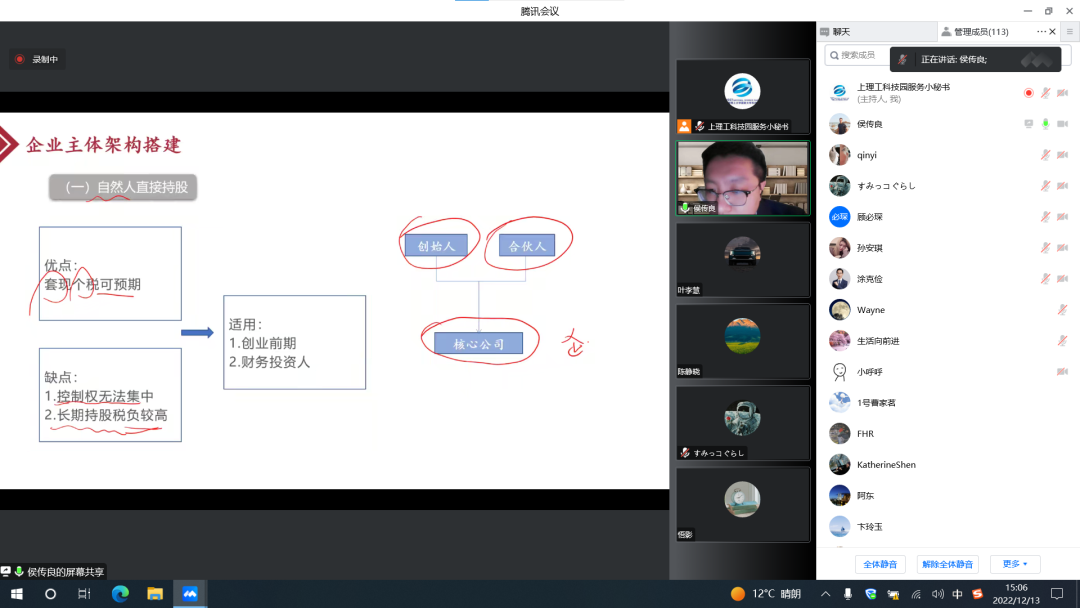Viewport: 1080px width, 608px height.
Task: Click Wayne's muted microphone icon
Action: click(1063, 310)
